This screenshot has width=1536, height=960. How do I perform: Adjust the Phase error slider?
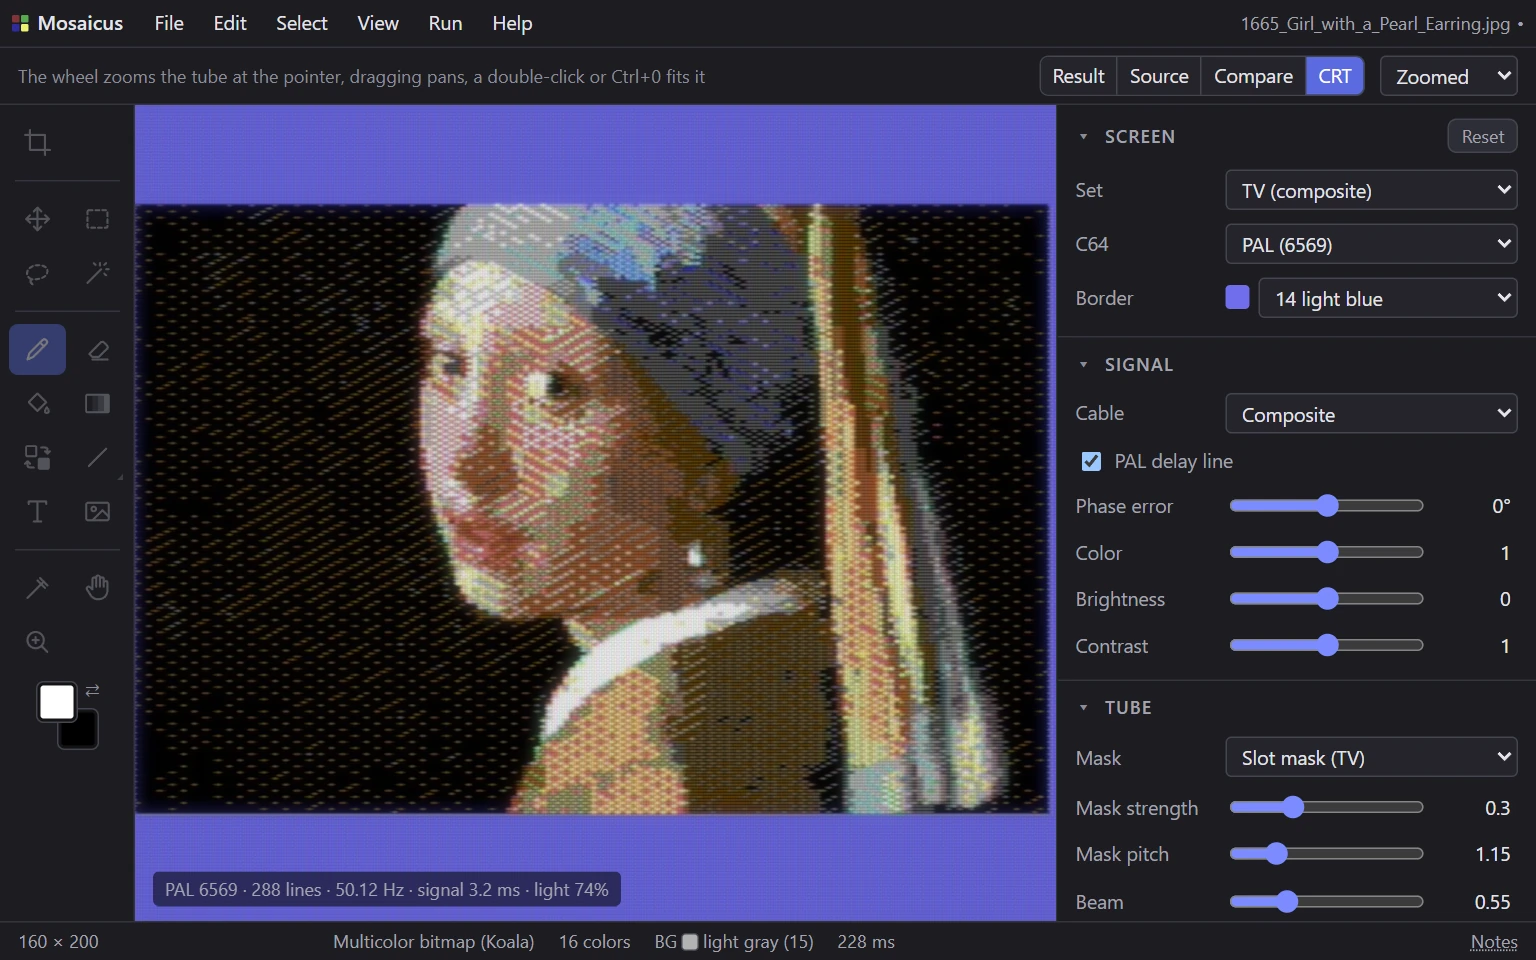point(1326,506)
